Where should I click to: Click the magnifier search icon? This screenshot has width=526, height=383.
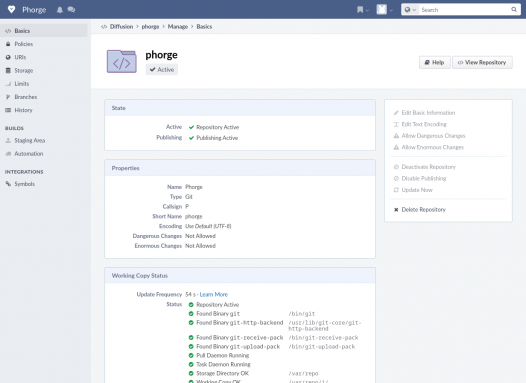click(514, 9)
